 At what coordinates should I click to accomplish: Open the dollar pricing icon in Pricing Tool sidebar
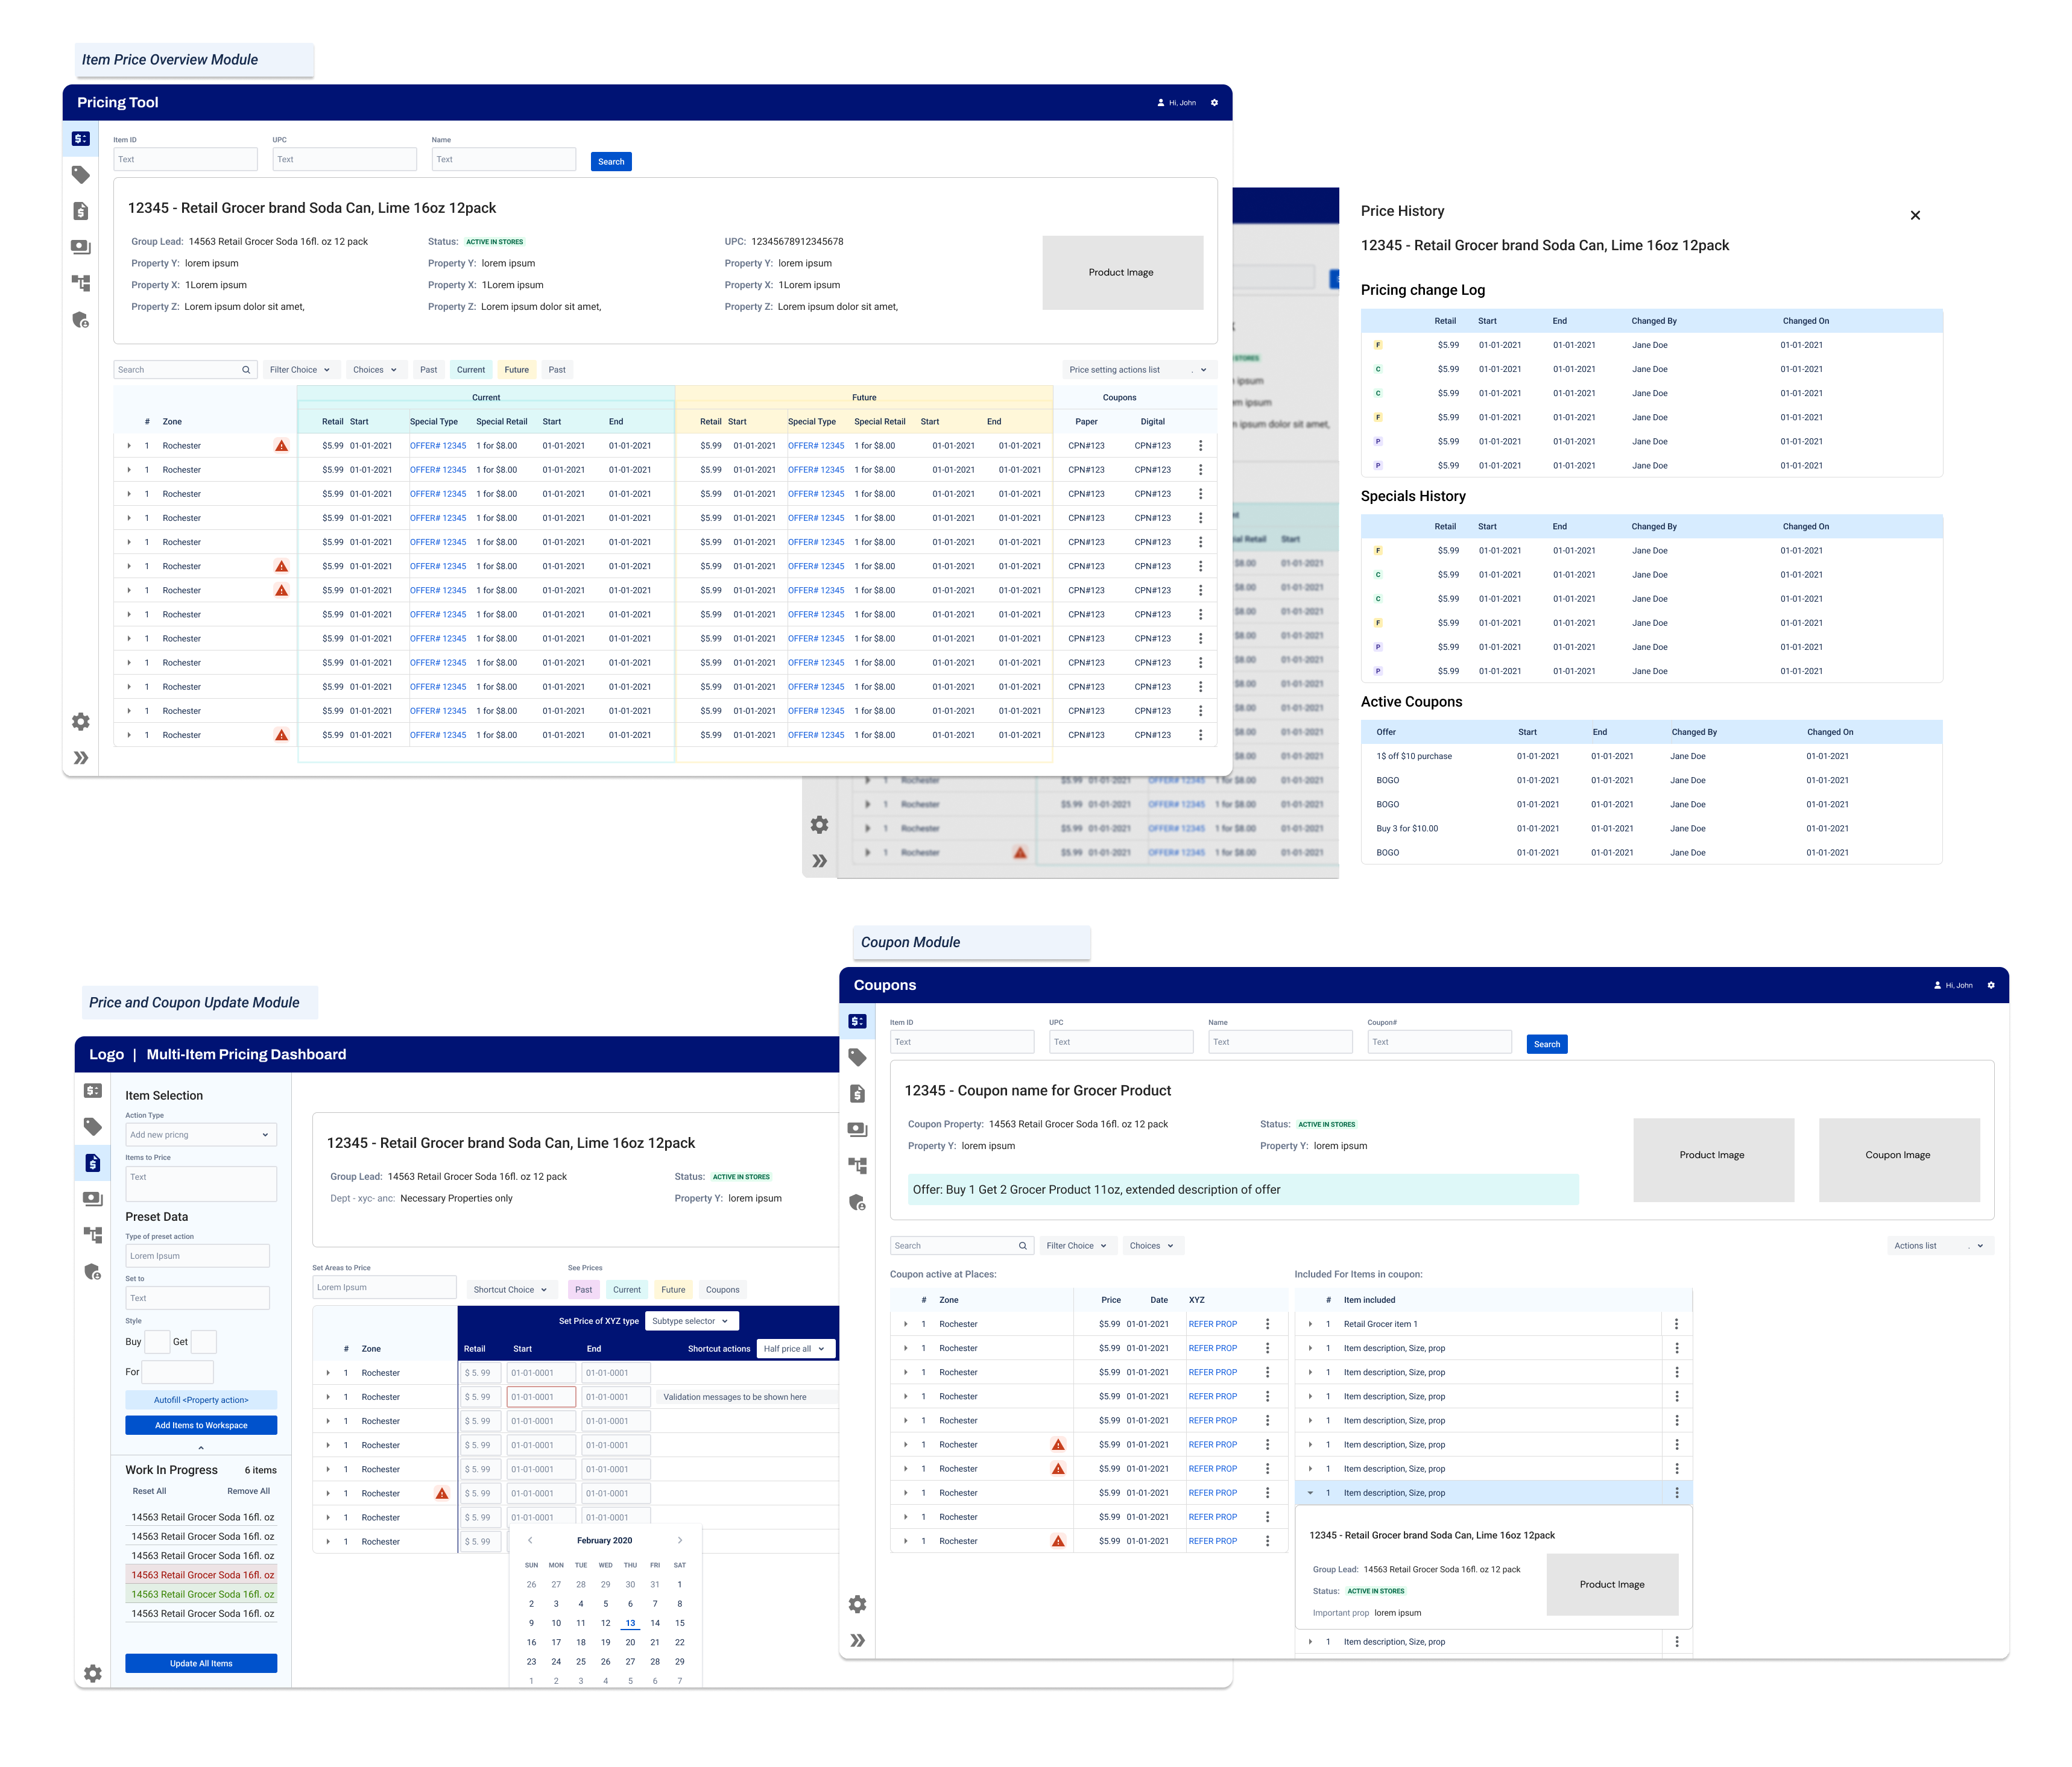click(x=81, y=139)
